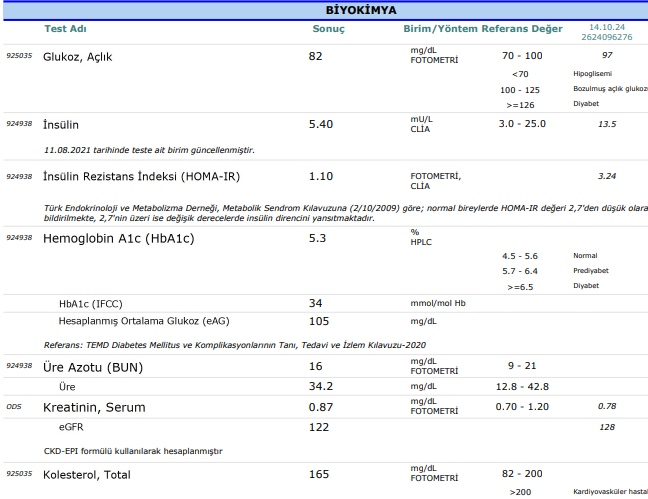Select Kolesterol, Total test name
The height and width of the screenshot is (499, 648).
(87, 475)
